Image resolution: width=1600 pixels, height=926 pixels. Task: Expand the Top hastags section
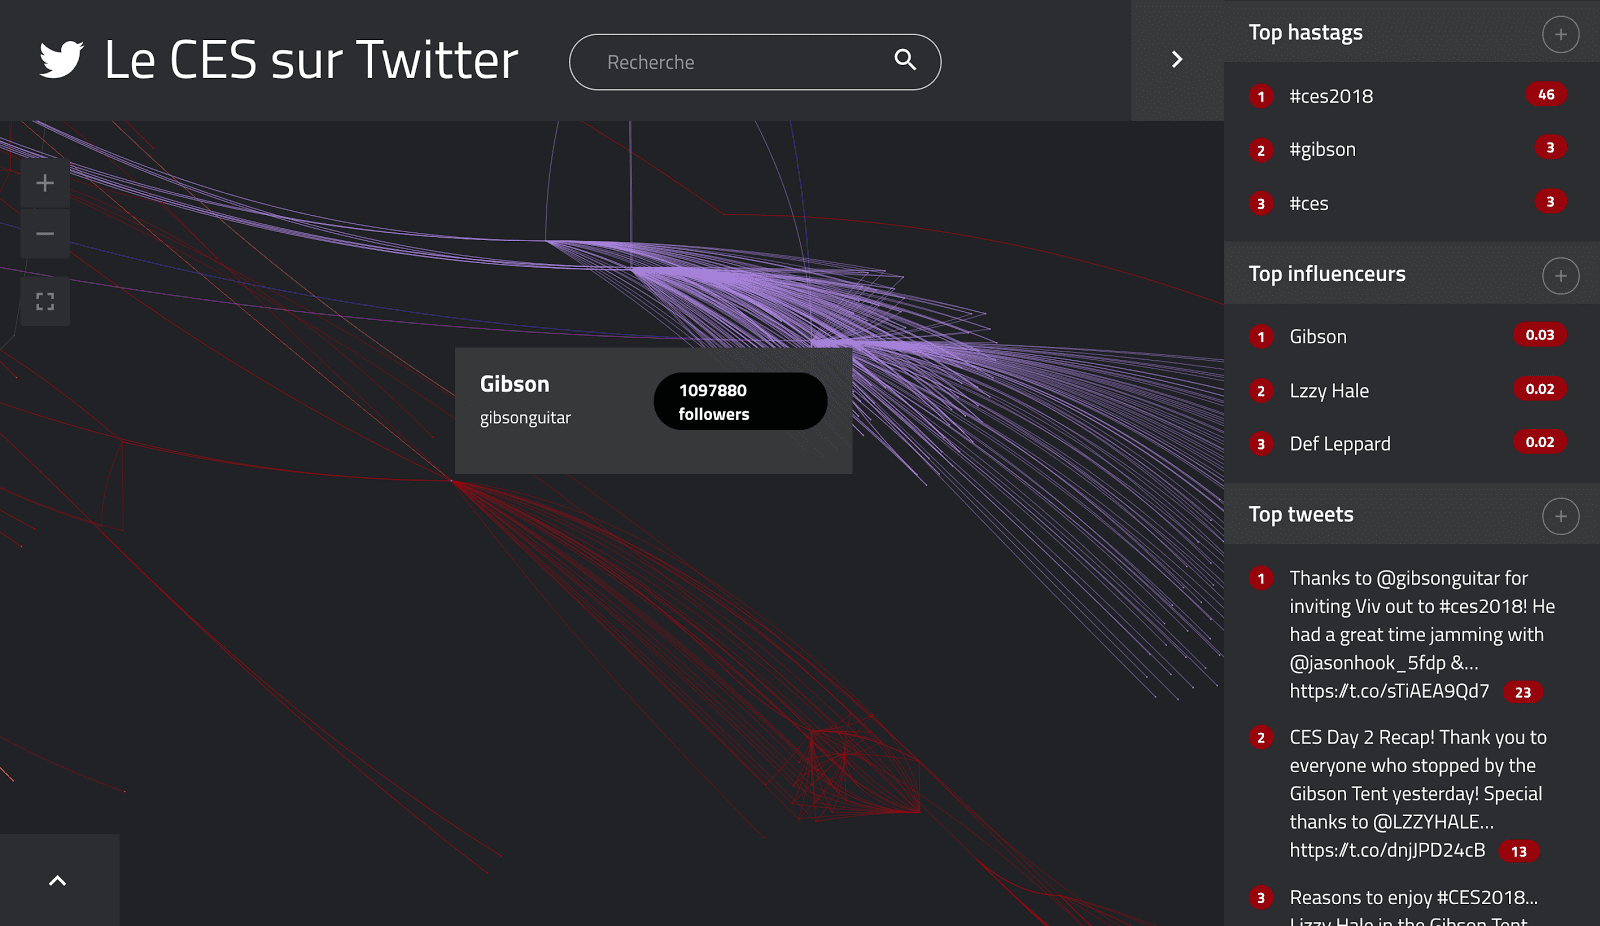pyautogui.click(x=1560, y=35)
